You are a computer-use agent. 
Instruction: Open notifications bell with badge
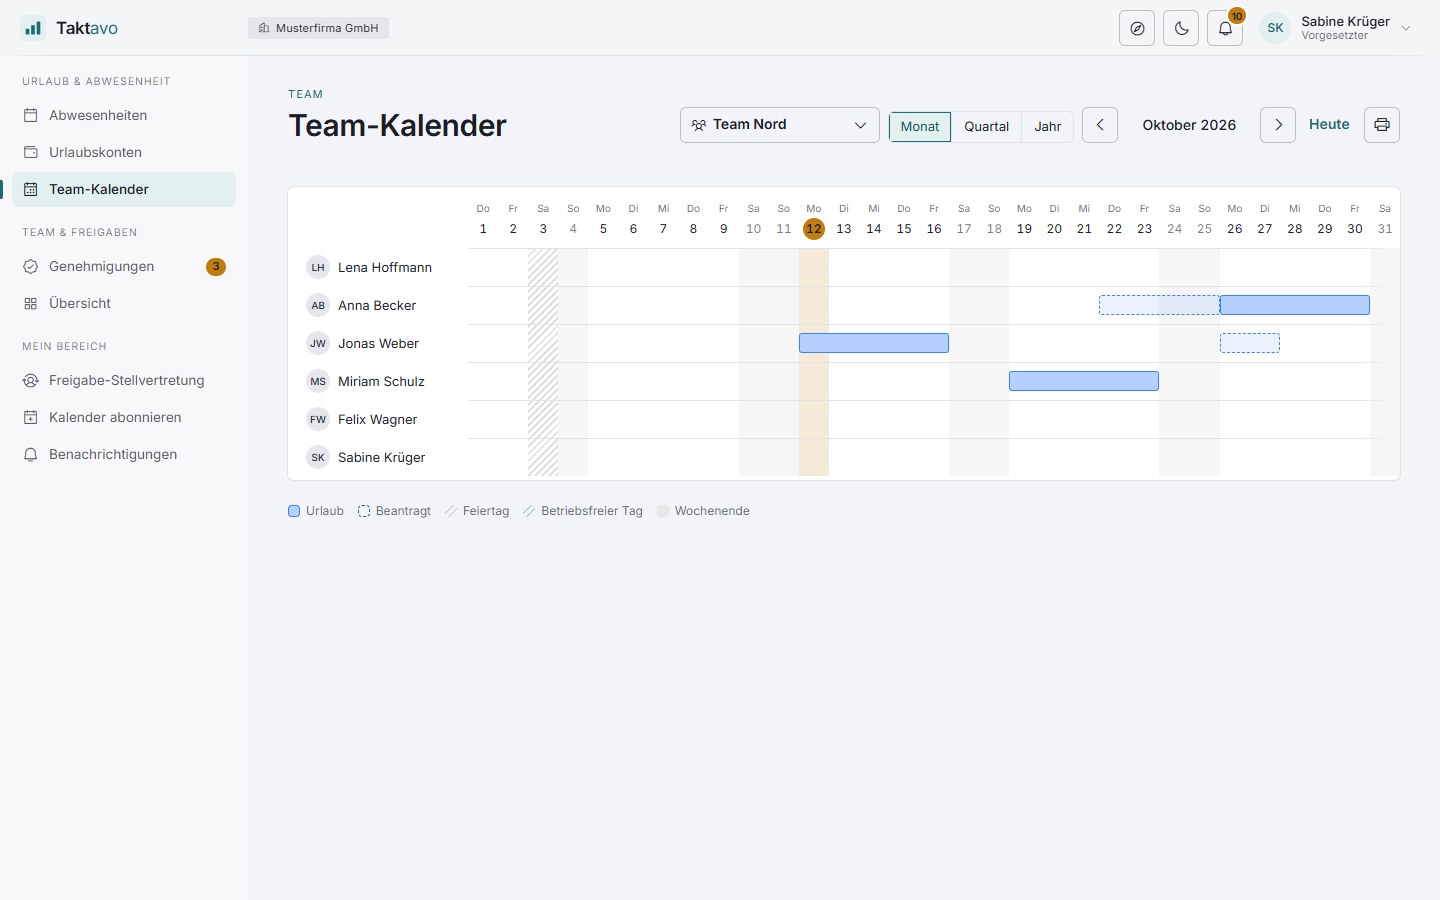pos(1225,28)
